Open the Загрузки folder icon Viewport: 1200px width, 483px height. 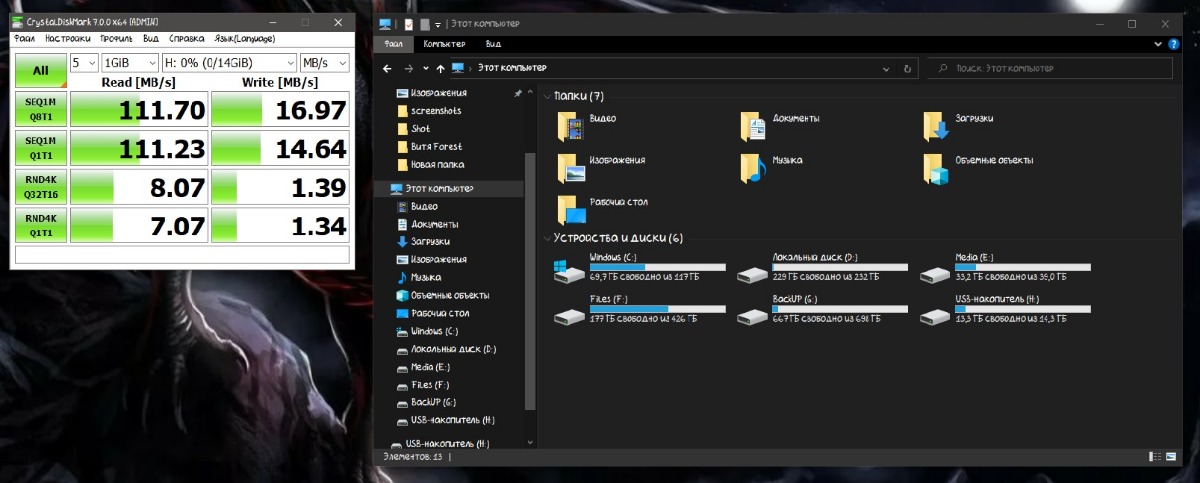[935, 126]
